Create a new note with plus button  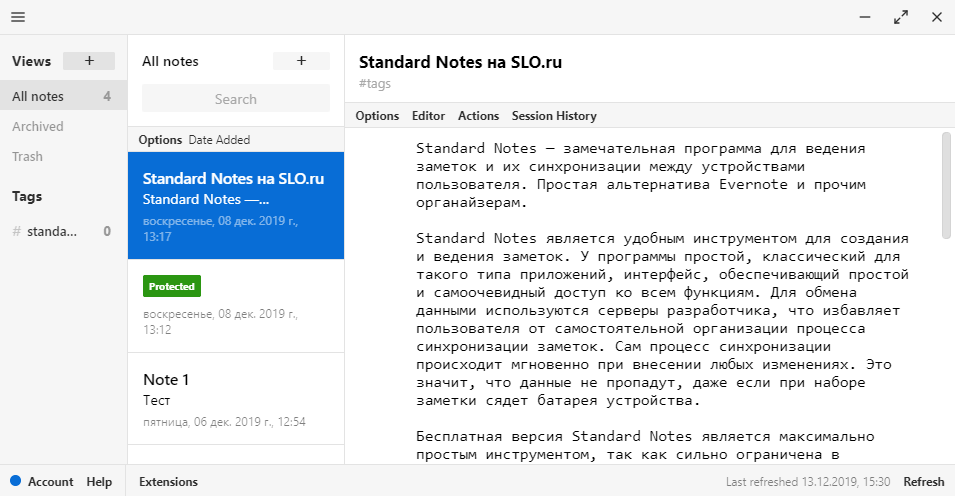301,61
